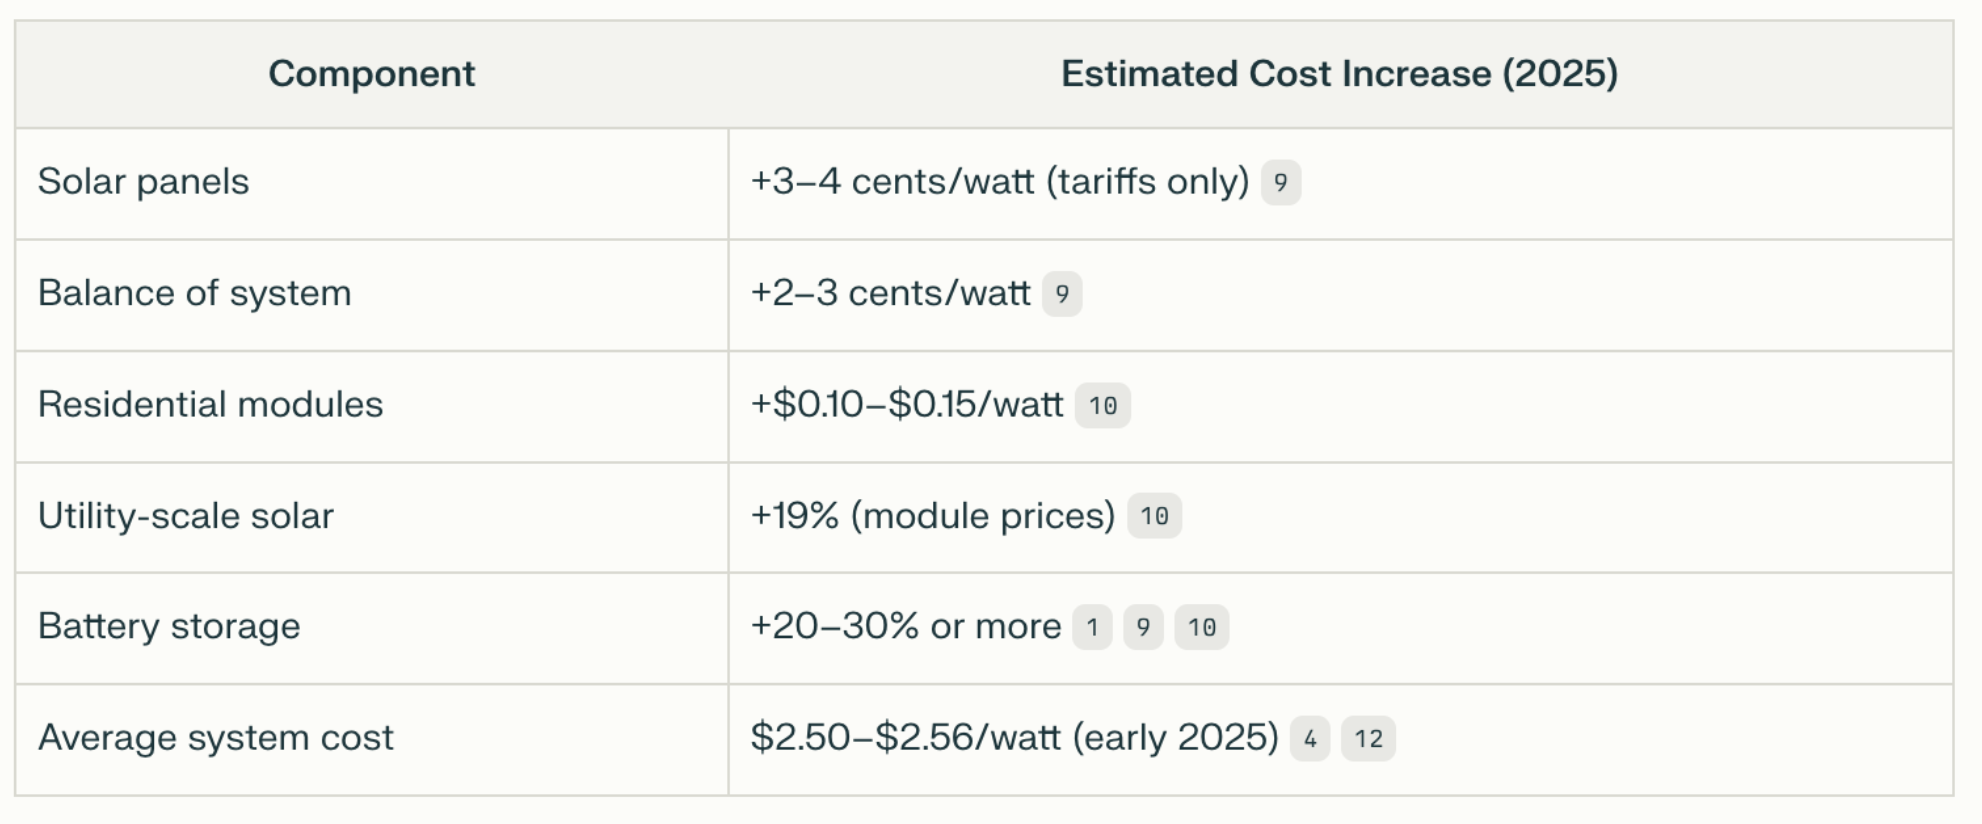Screen dimensions: 1982x824
Task: Open citation 10 beside +19% module prices
Action: pos(1155,516)
